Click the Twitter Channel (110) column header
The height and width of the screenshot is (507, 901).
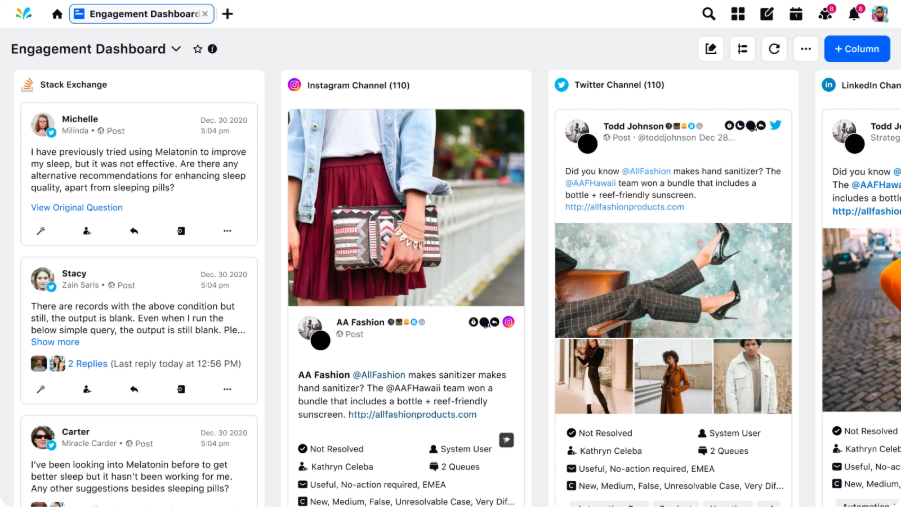619,84
